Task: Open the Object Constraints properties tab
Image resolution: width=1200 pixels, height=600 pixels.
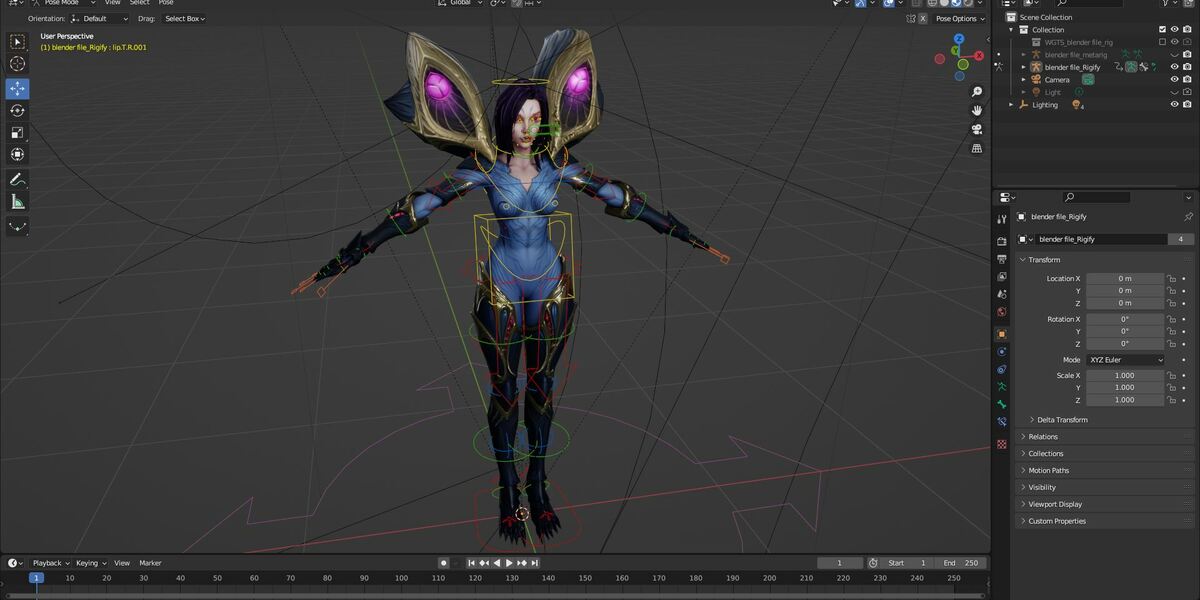Action: [1002, 369]
